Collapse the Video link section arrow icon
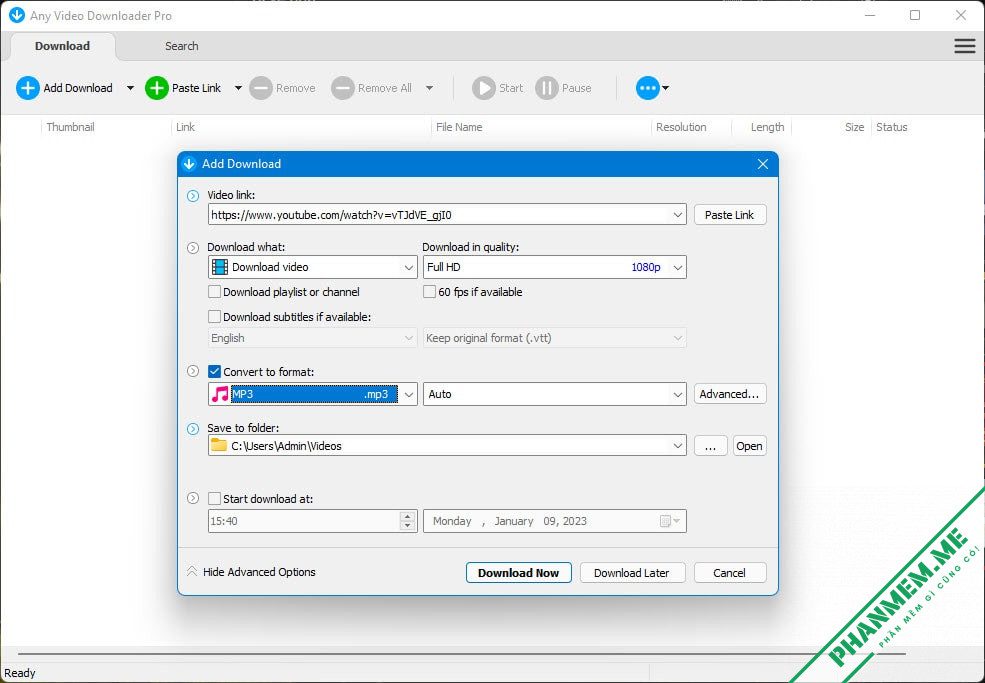The width and height of the screenshot is (985, 683). 193,196
